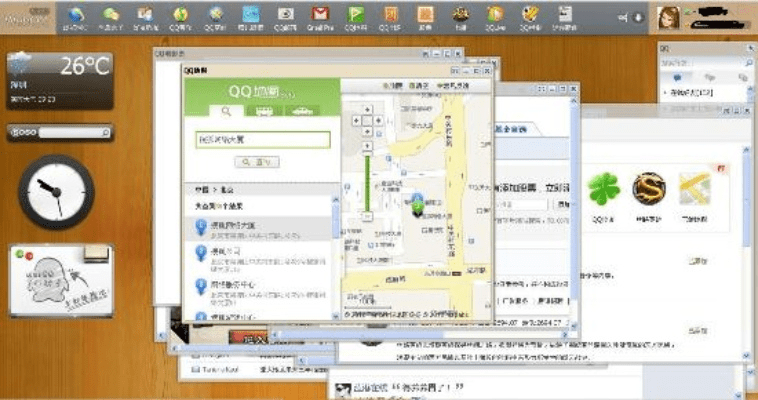The image size is (758, 400).
Task: Switch to the bus route tab in QQ map
Action: [x=264, y=111]
